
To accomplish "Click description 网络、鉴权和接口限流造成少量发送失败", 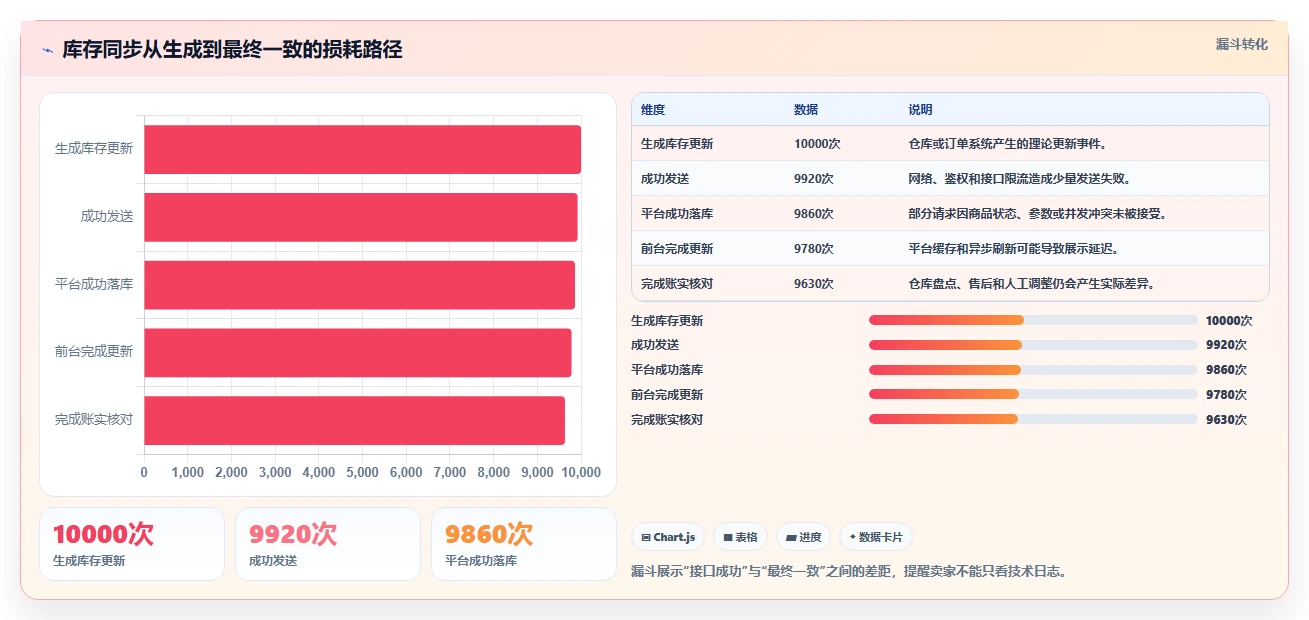I will pos(1019,178).
